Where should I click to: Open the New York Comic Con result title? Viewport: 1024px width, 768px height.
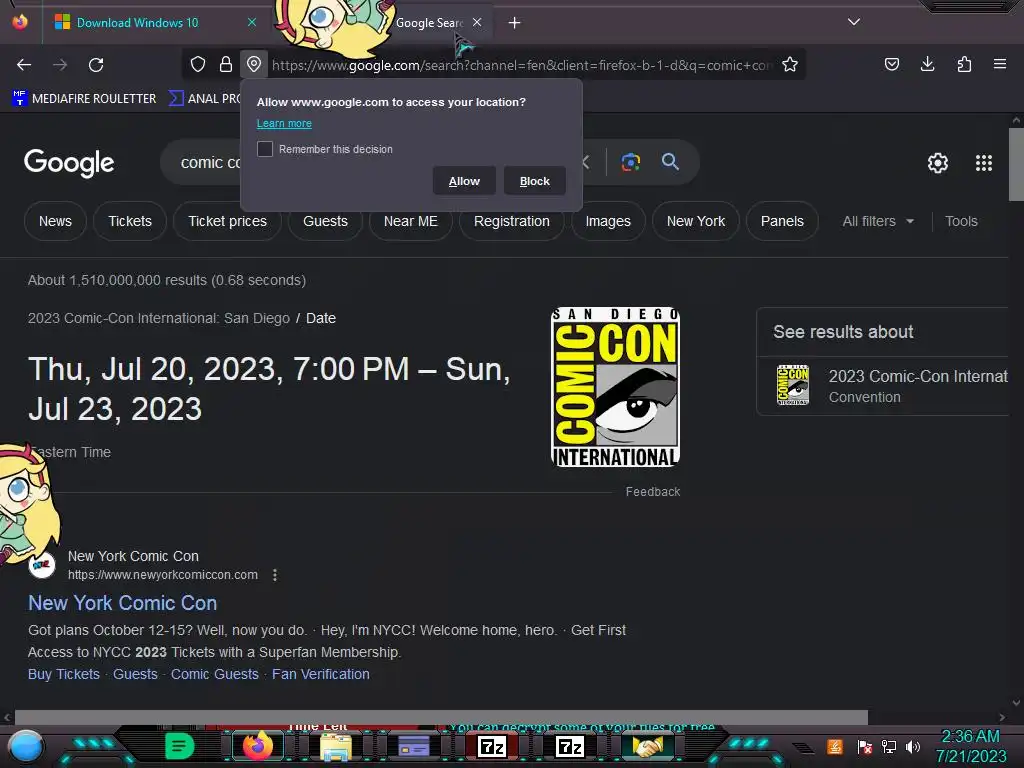pyautogui.click(x=122, y=603)
